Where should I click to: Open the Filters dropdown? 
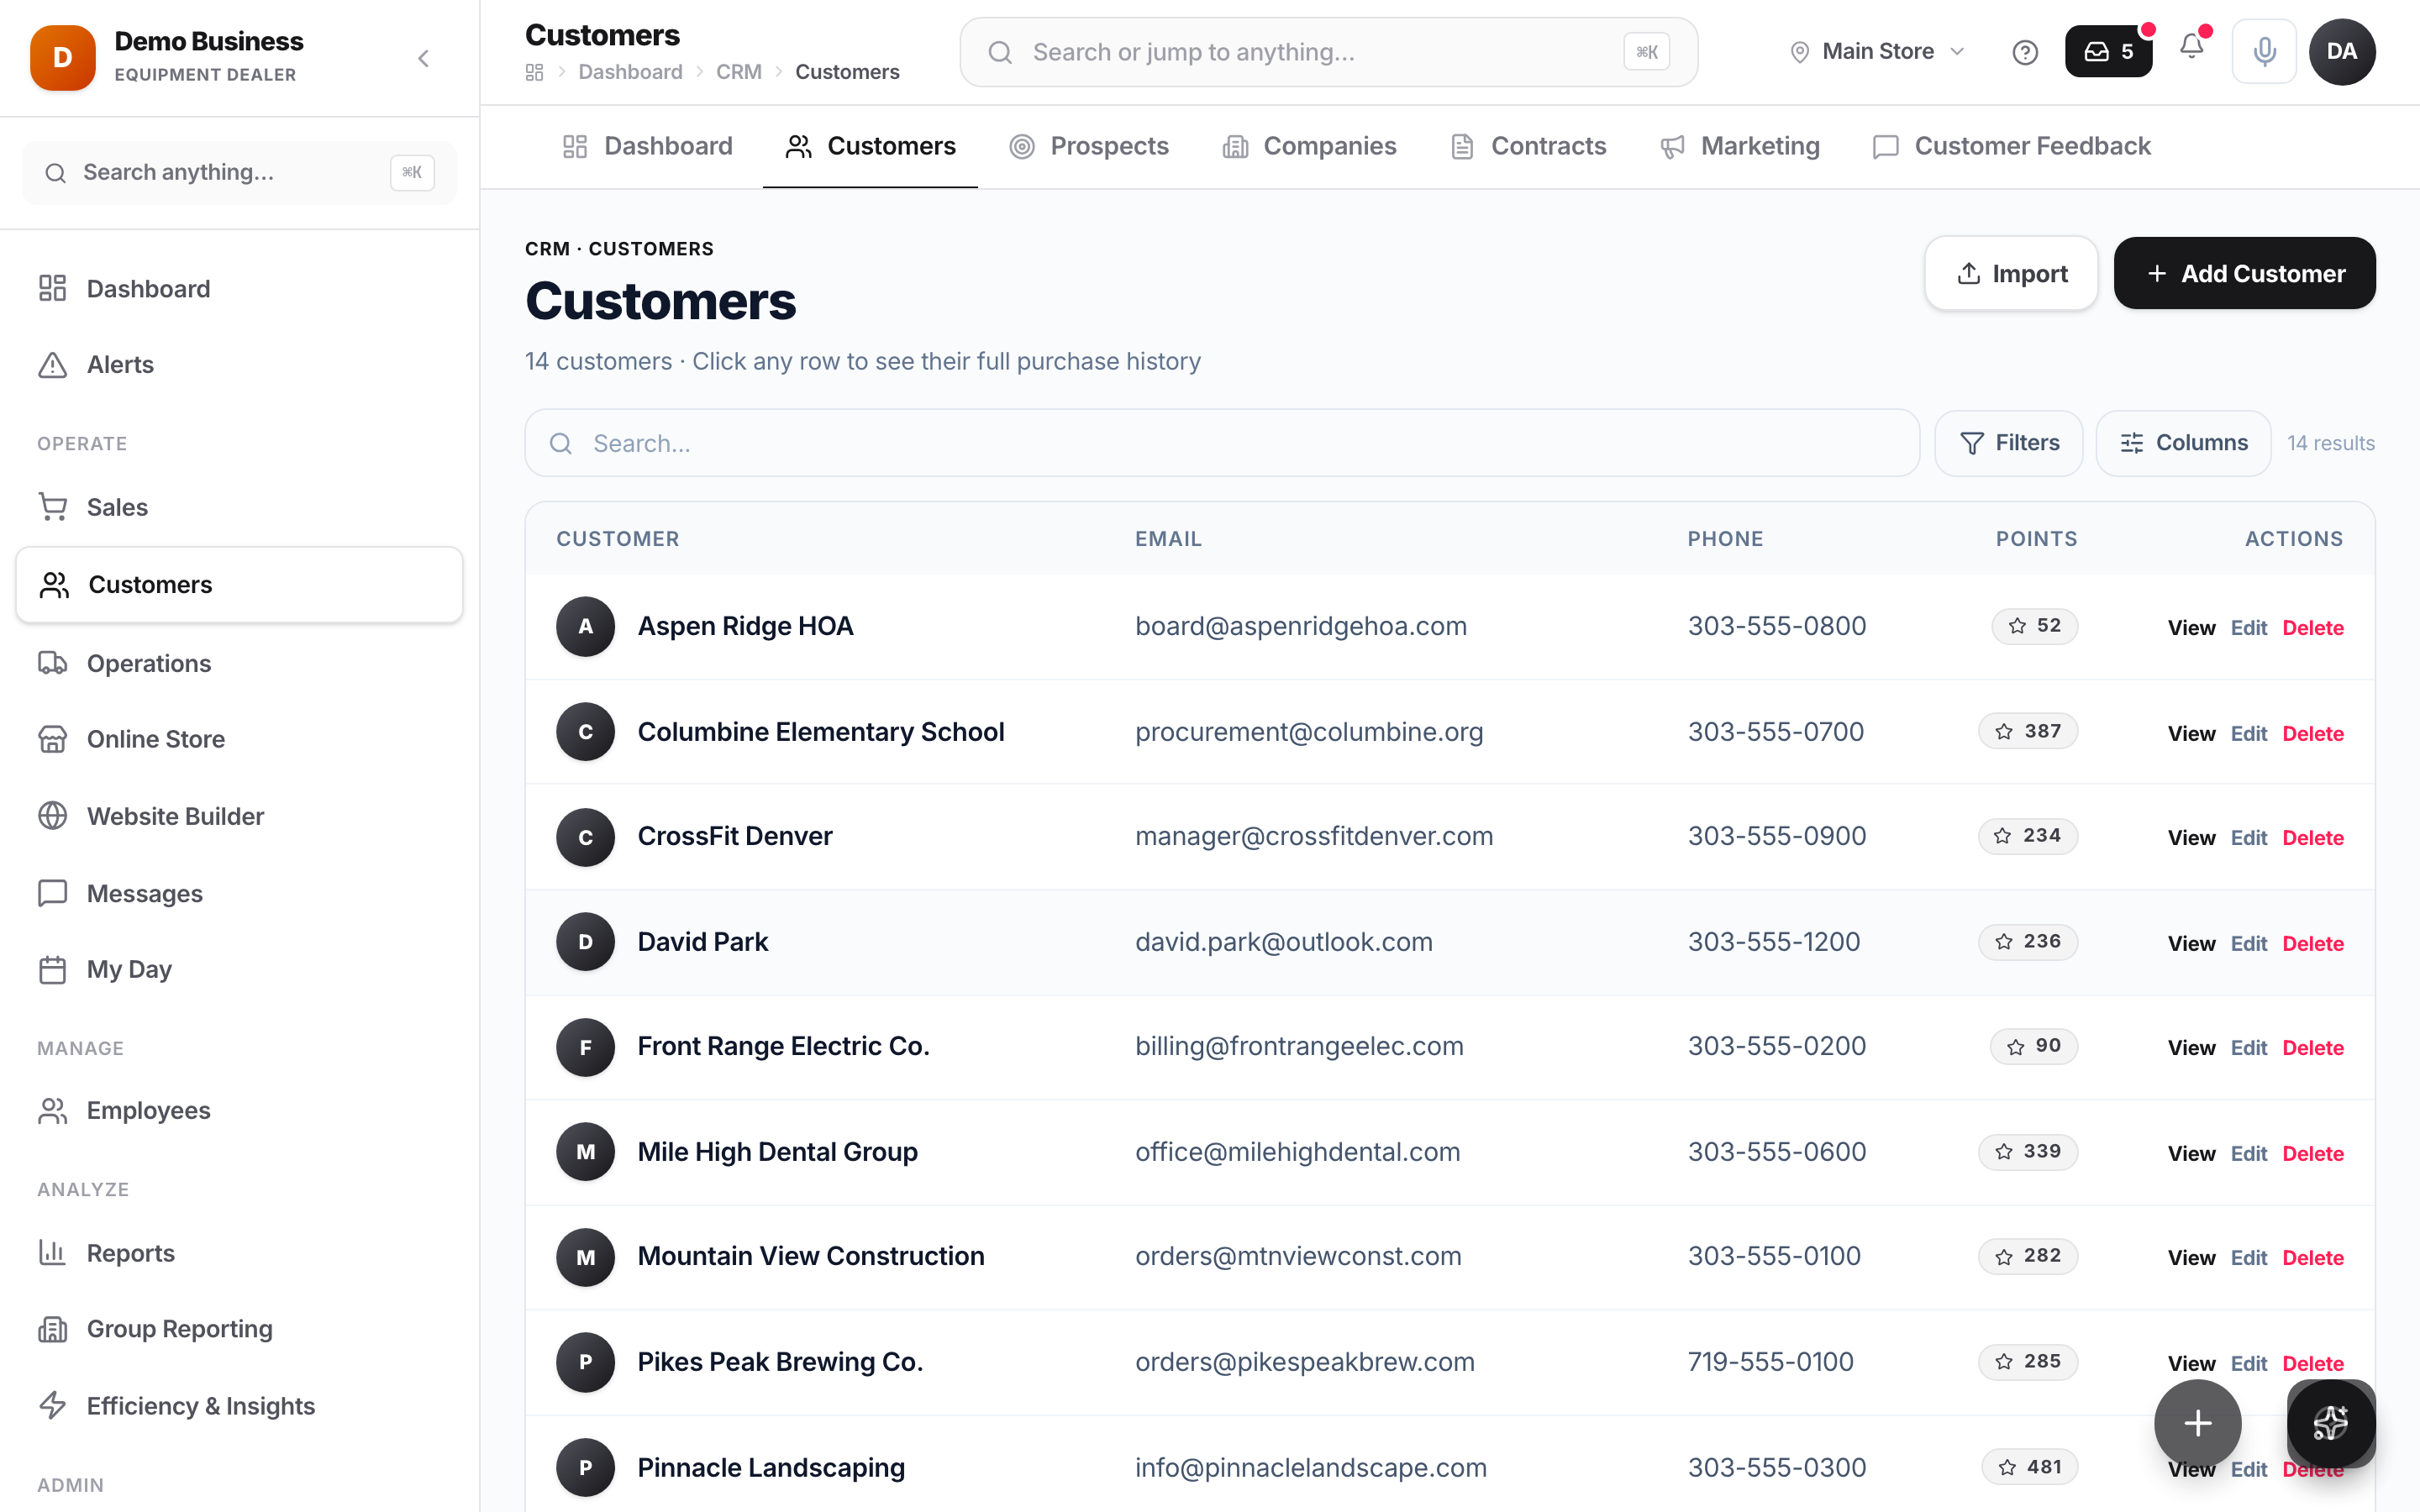coord(2008,443)
